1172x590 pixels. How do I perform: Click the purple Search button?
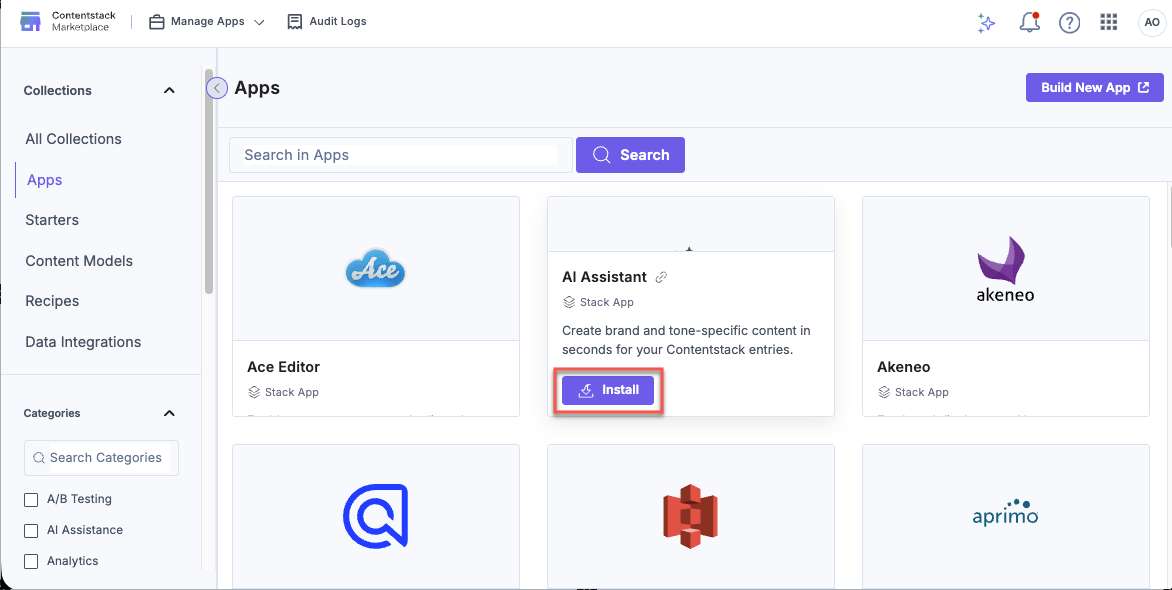[630, 155]
